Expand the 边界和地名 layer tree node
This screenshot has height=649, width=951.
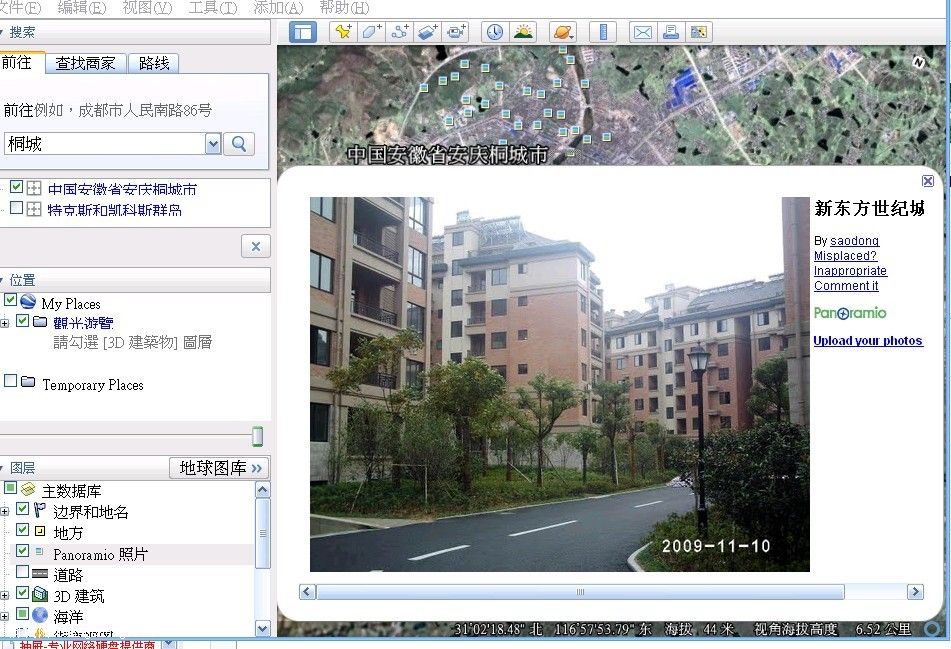[x=5, y=510]
